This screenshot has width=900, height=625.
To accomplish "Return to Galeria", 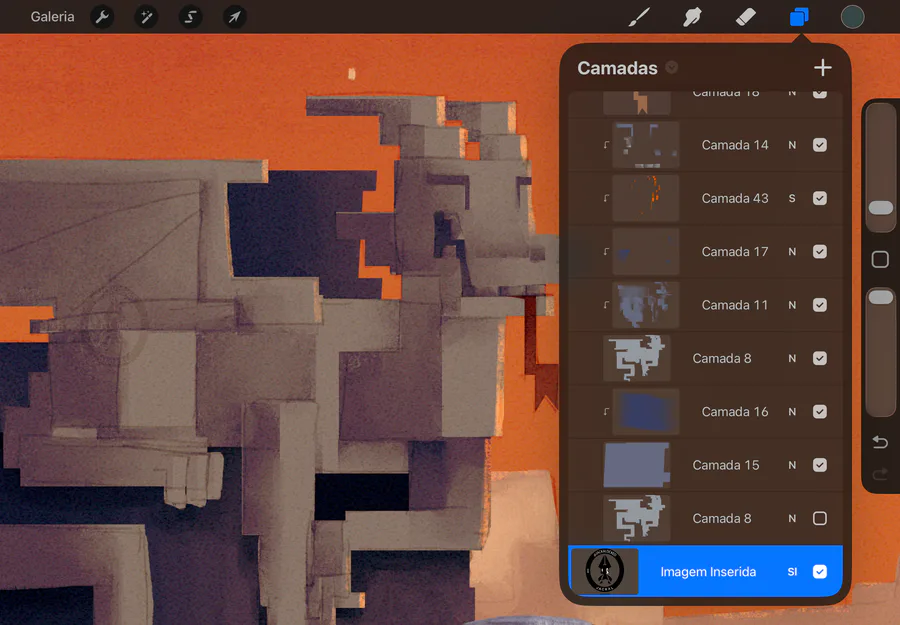I will (x=52, y=17).
